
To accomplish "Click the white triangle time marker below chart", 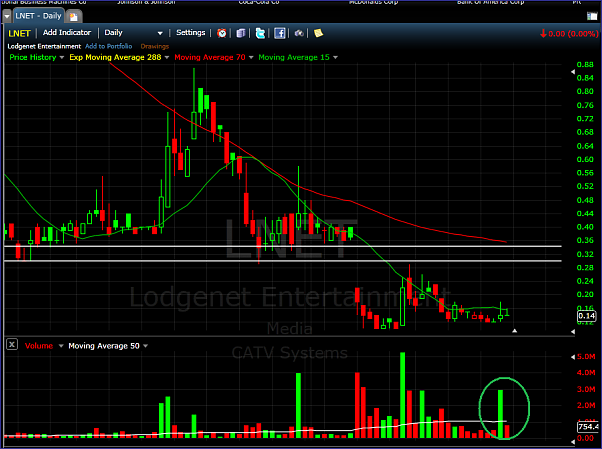I will (514, 331).
